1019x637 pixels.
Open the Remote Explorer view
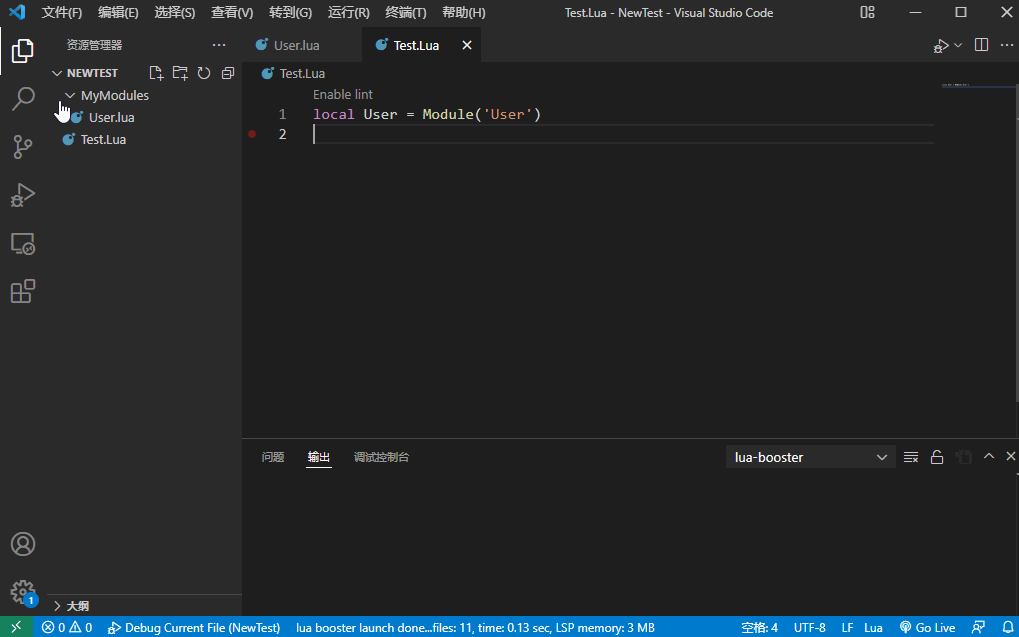pyautogui.click(x=23, y=244)
